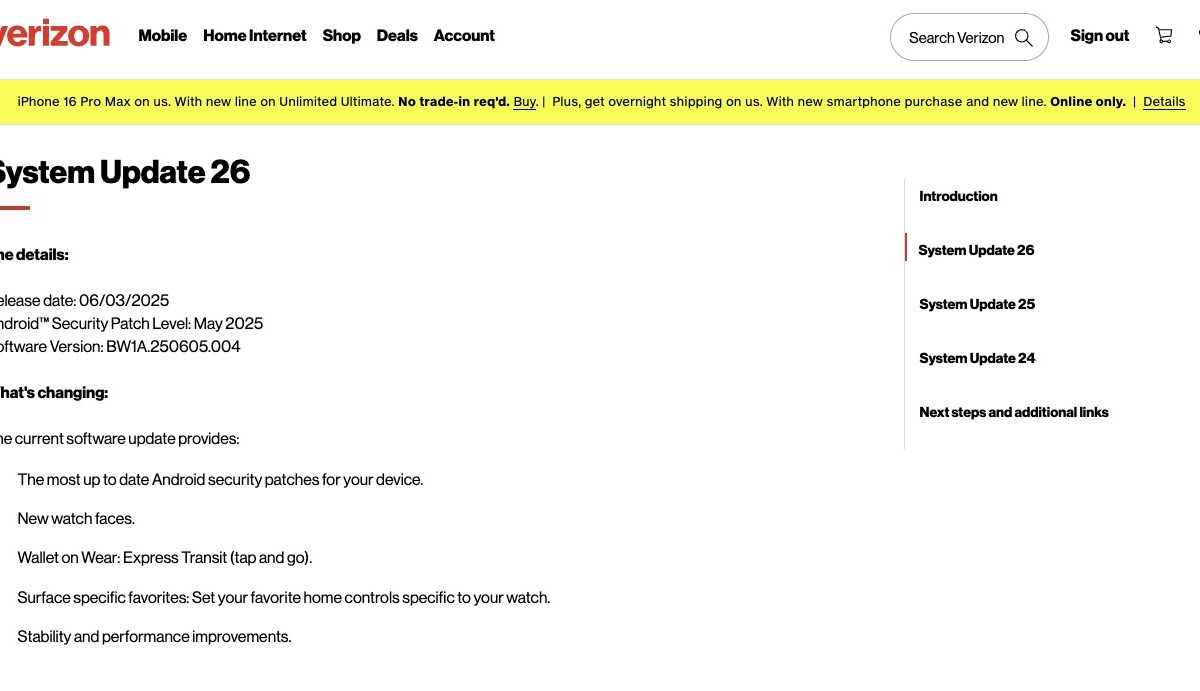Go to System Update 25 section

(x=977, y=304)
